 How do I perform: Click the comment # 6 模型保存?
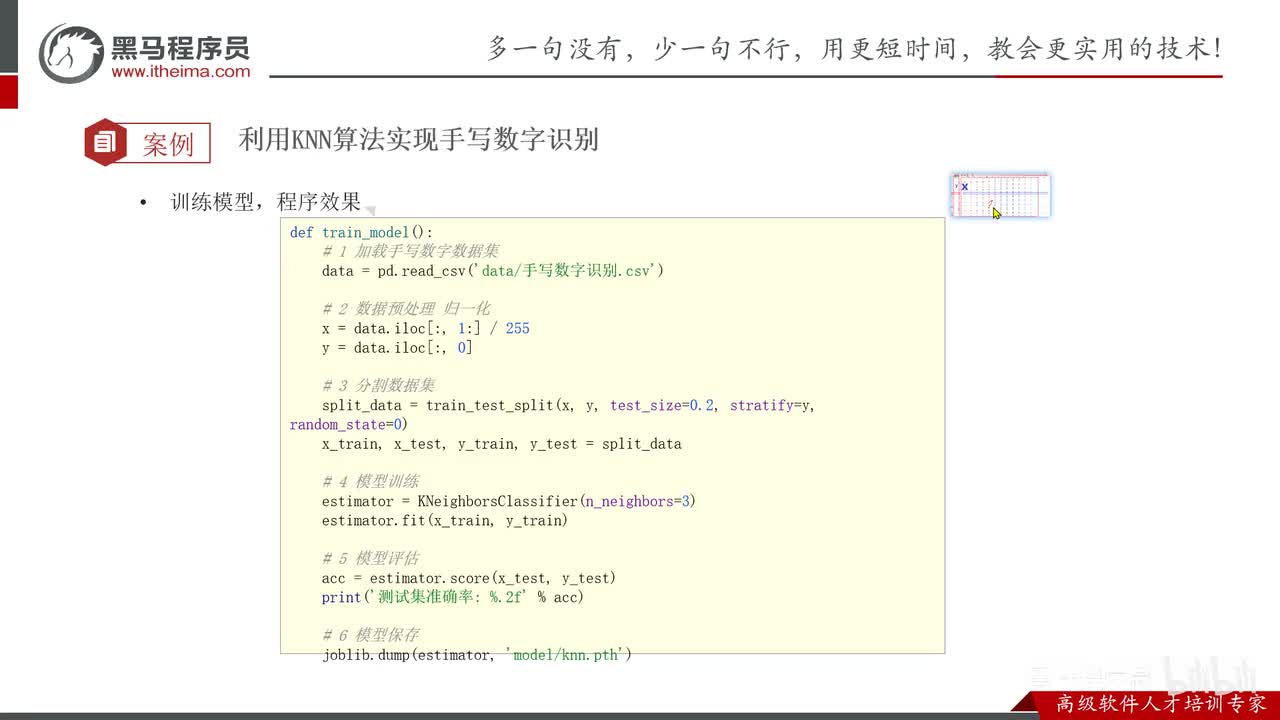coord(370,636)
